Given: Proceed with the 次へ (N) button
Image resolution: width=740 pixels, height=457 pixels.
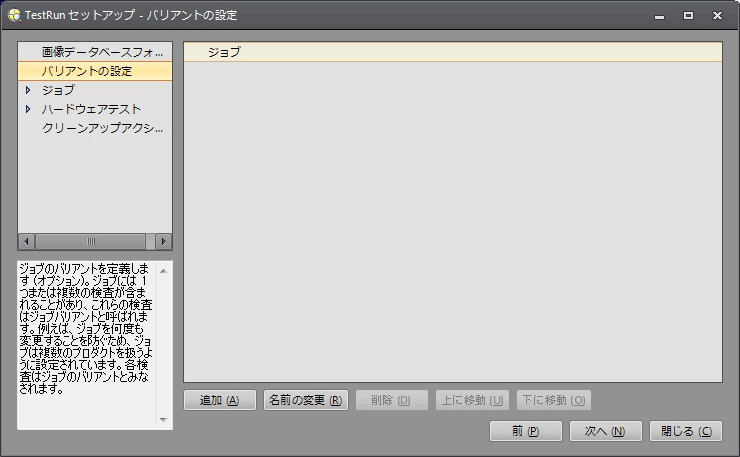Looking at the screenshot, I should point(605,431).
